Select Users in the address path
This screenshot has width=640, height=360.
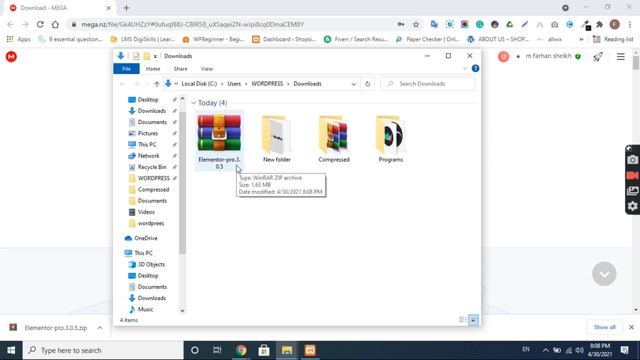coord(234,84)
